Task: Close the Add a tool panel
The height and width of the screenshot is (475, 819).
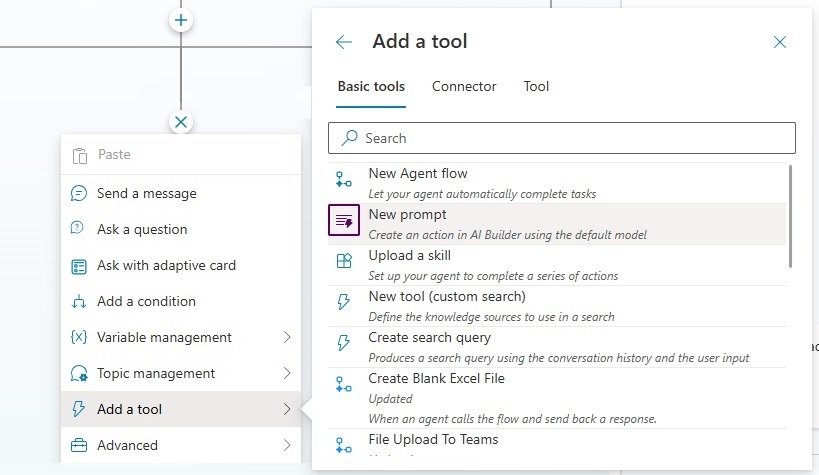Action: click(779, 42)
